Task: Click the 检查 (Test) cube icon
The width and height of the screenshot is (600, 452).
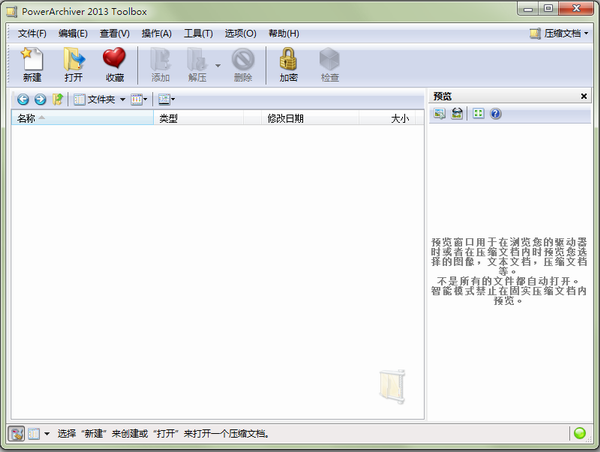Action: (329, 64)
